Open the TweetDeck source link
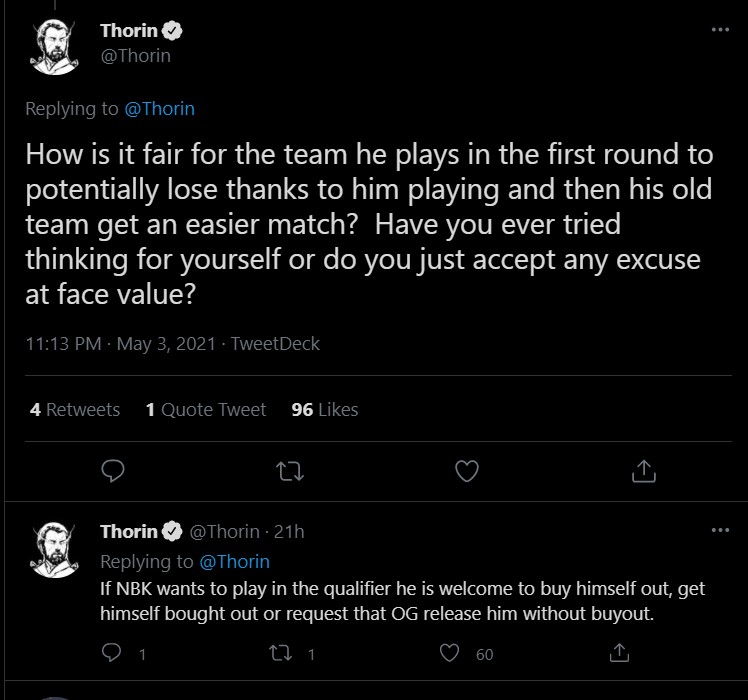The image size is (748, 700). pyautogui.click(x=275, y=343)
